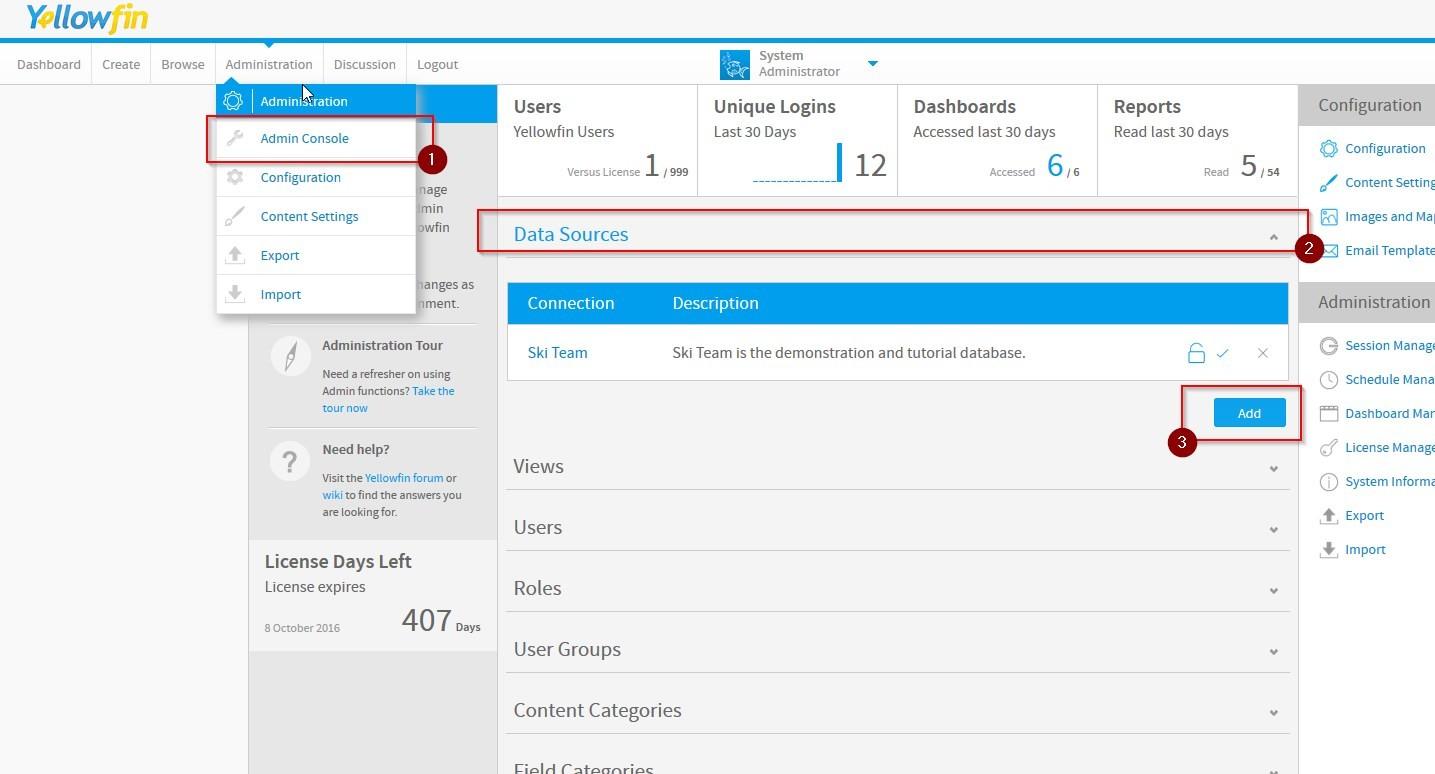Screen dimensions: 1435x774
Task: Open the Administration menu in the navigation bar
Action: [x=269, y=64]
